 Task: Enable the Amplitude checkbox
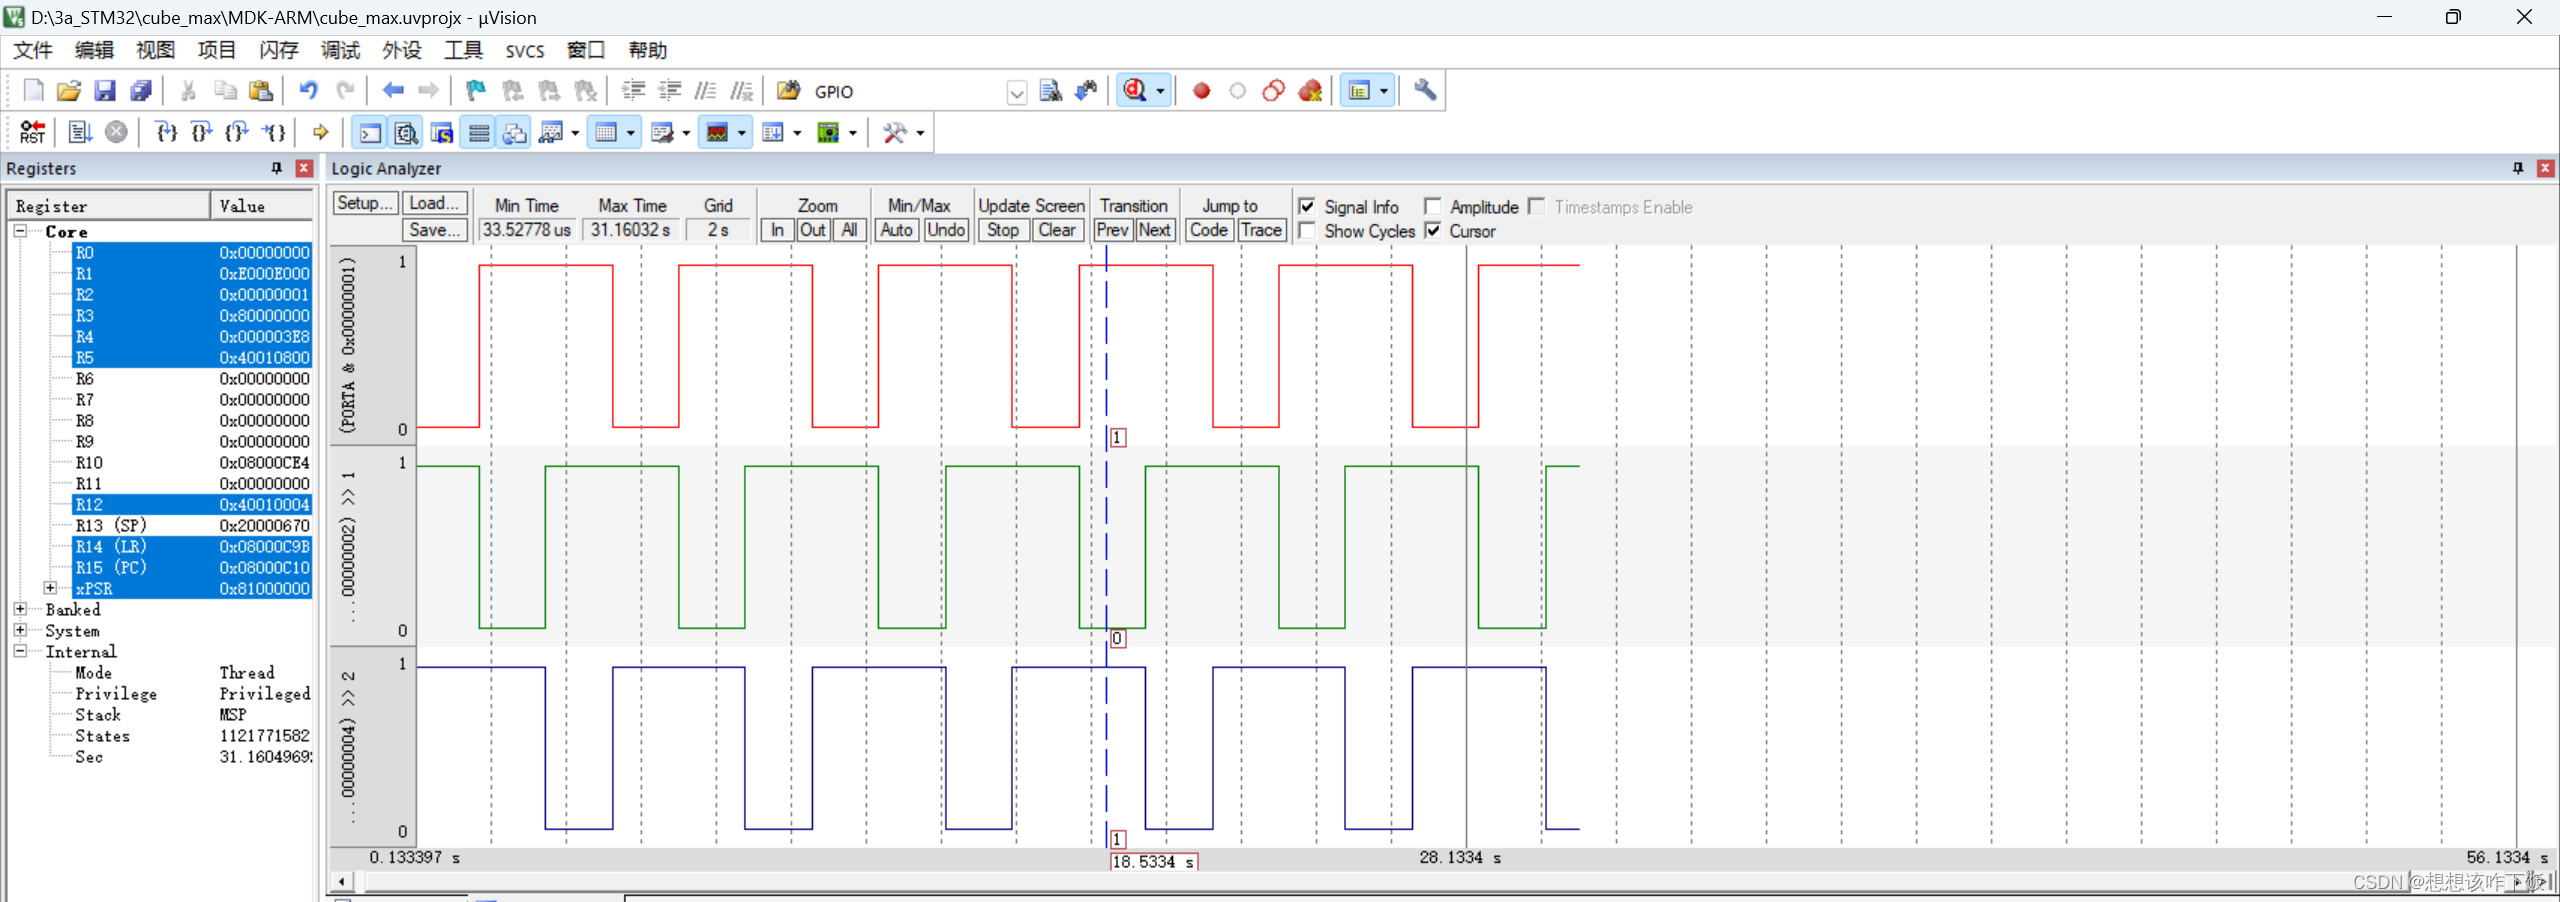point(1432,207)
